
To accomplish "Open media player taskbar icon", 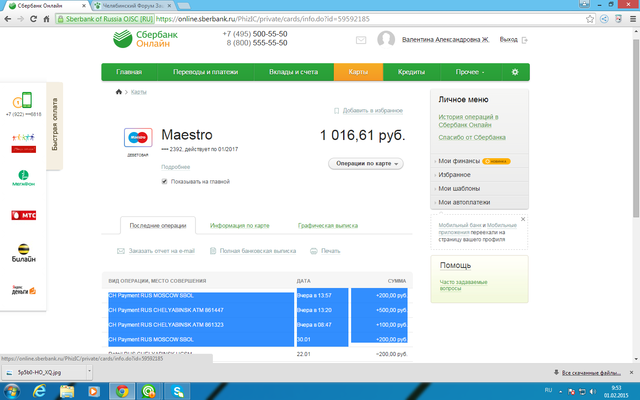I will [x=93, y=391].
